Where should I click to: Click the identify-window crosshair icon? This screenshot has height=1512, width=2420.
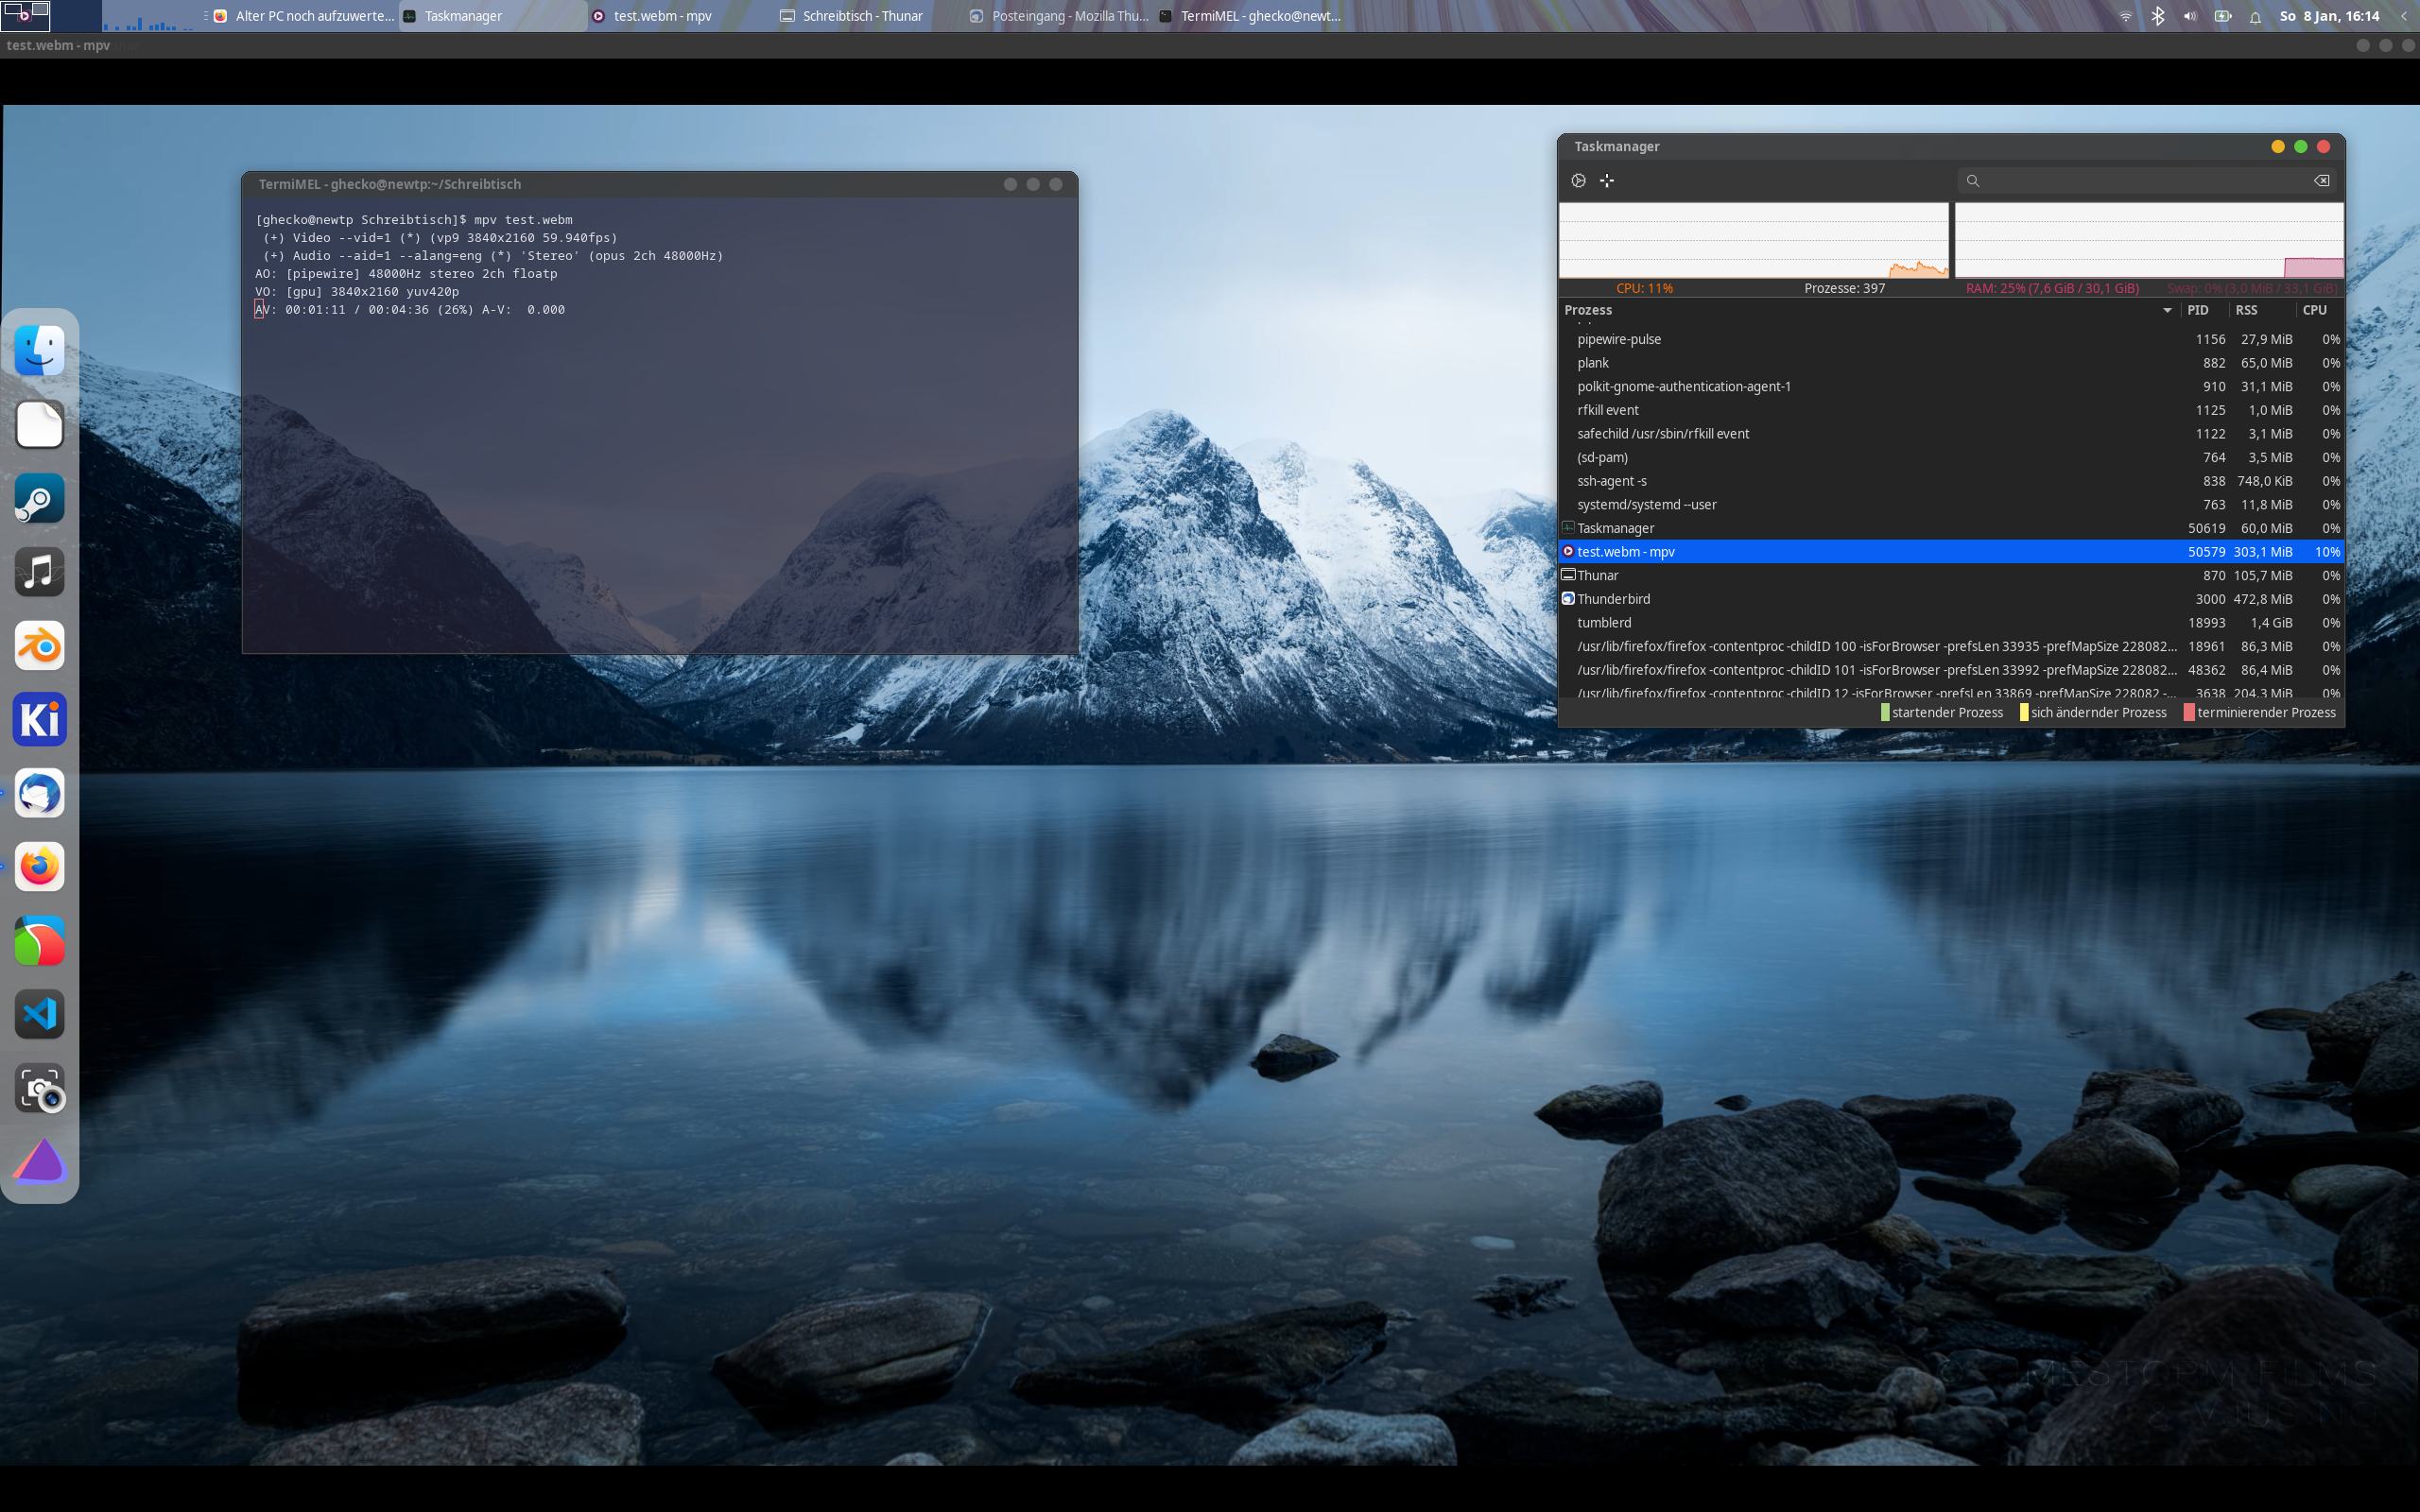pyautogui.click(x=1606, y=181)
